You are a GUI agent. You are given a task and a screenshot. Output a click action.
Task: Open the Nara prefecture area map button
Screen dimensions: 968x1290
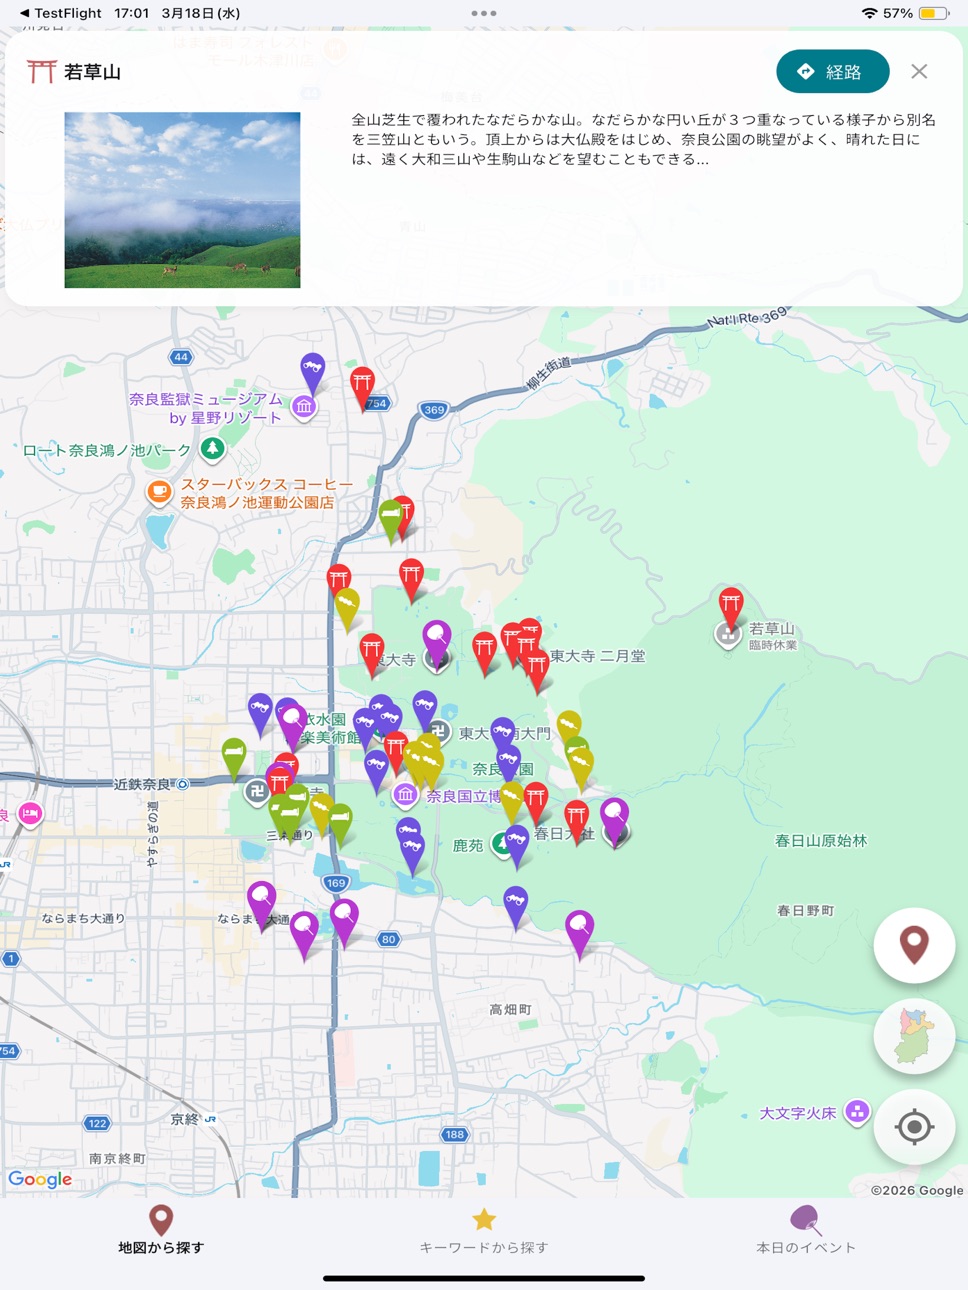point(914,1036)
